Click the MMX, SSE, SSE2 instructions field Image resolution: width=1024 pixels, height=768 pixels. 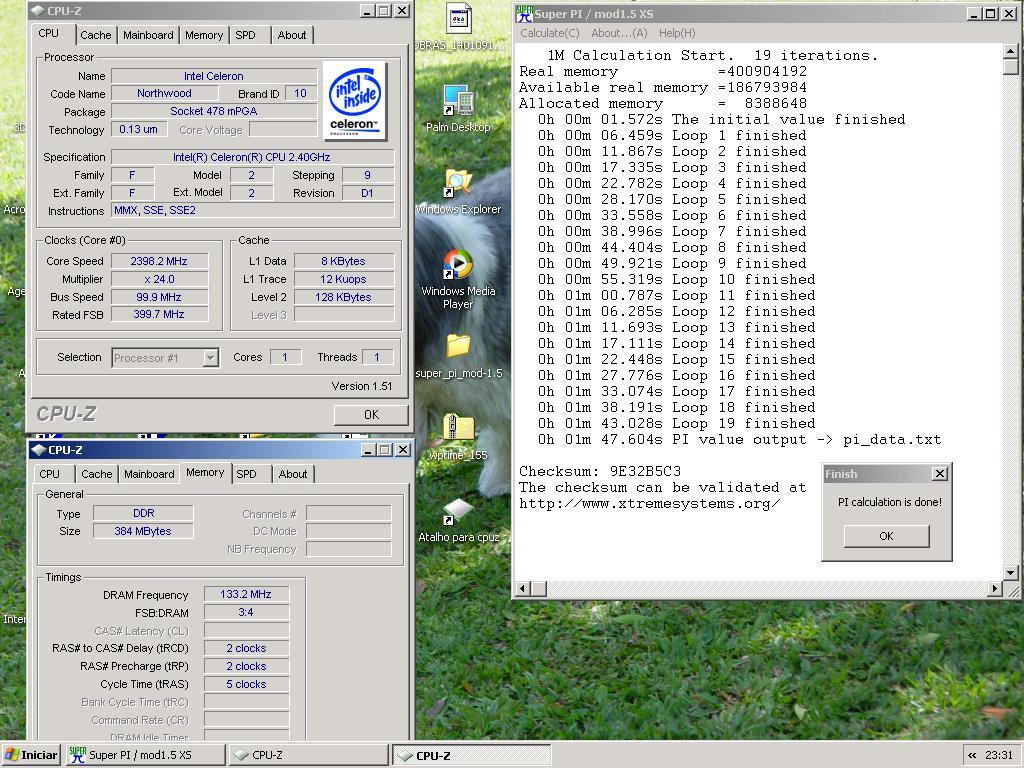click(x=253, y=210)
